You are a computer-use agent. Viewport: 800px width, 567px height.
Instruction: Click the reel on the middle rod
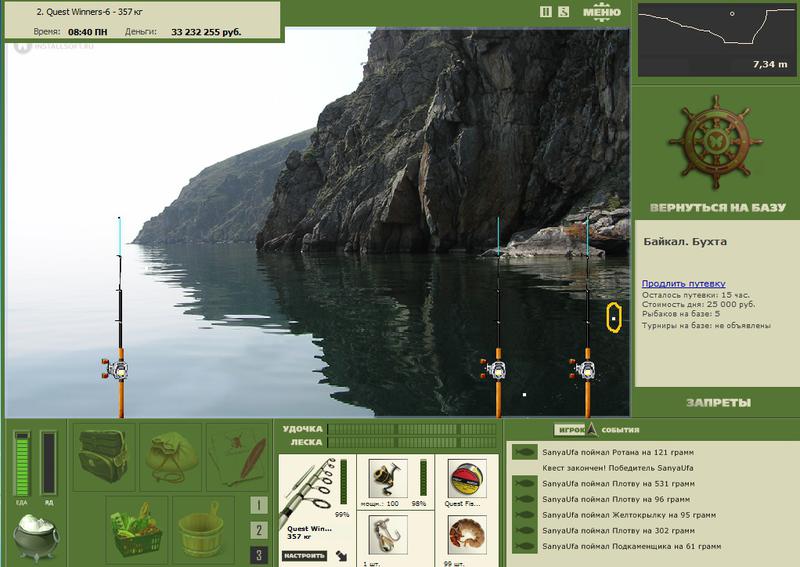pyautogui.click(x=493, y=369)
